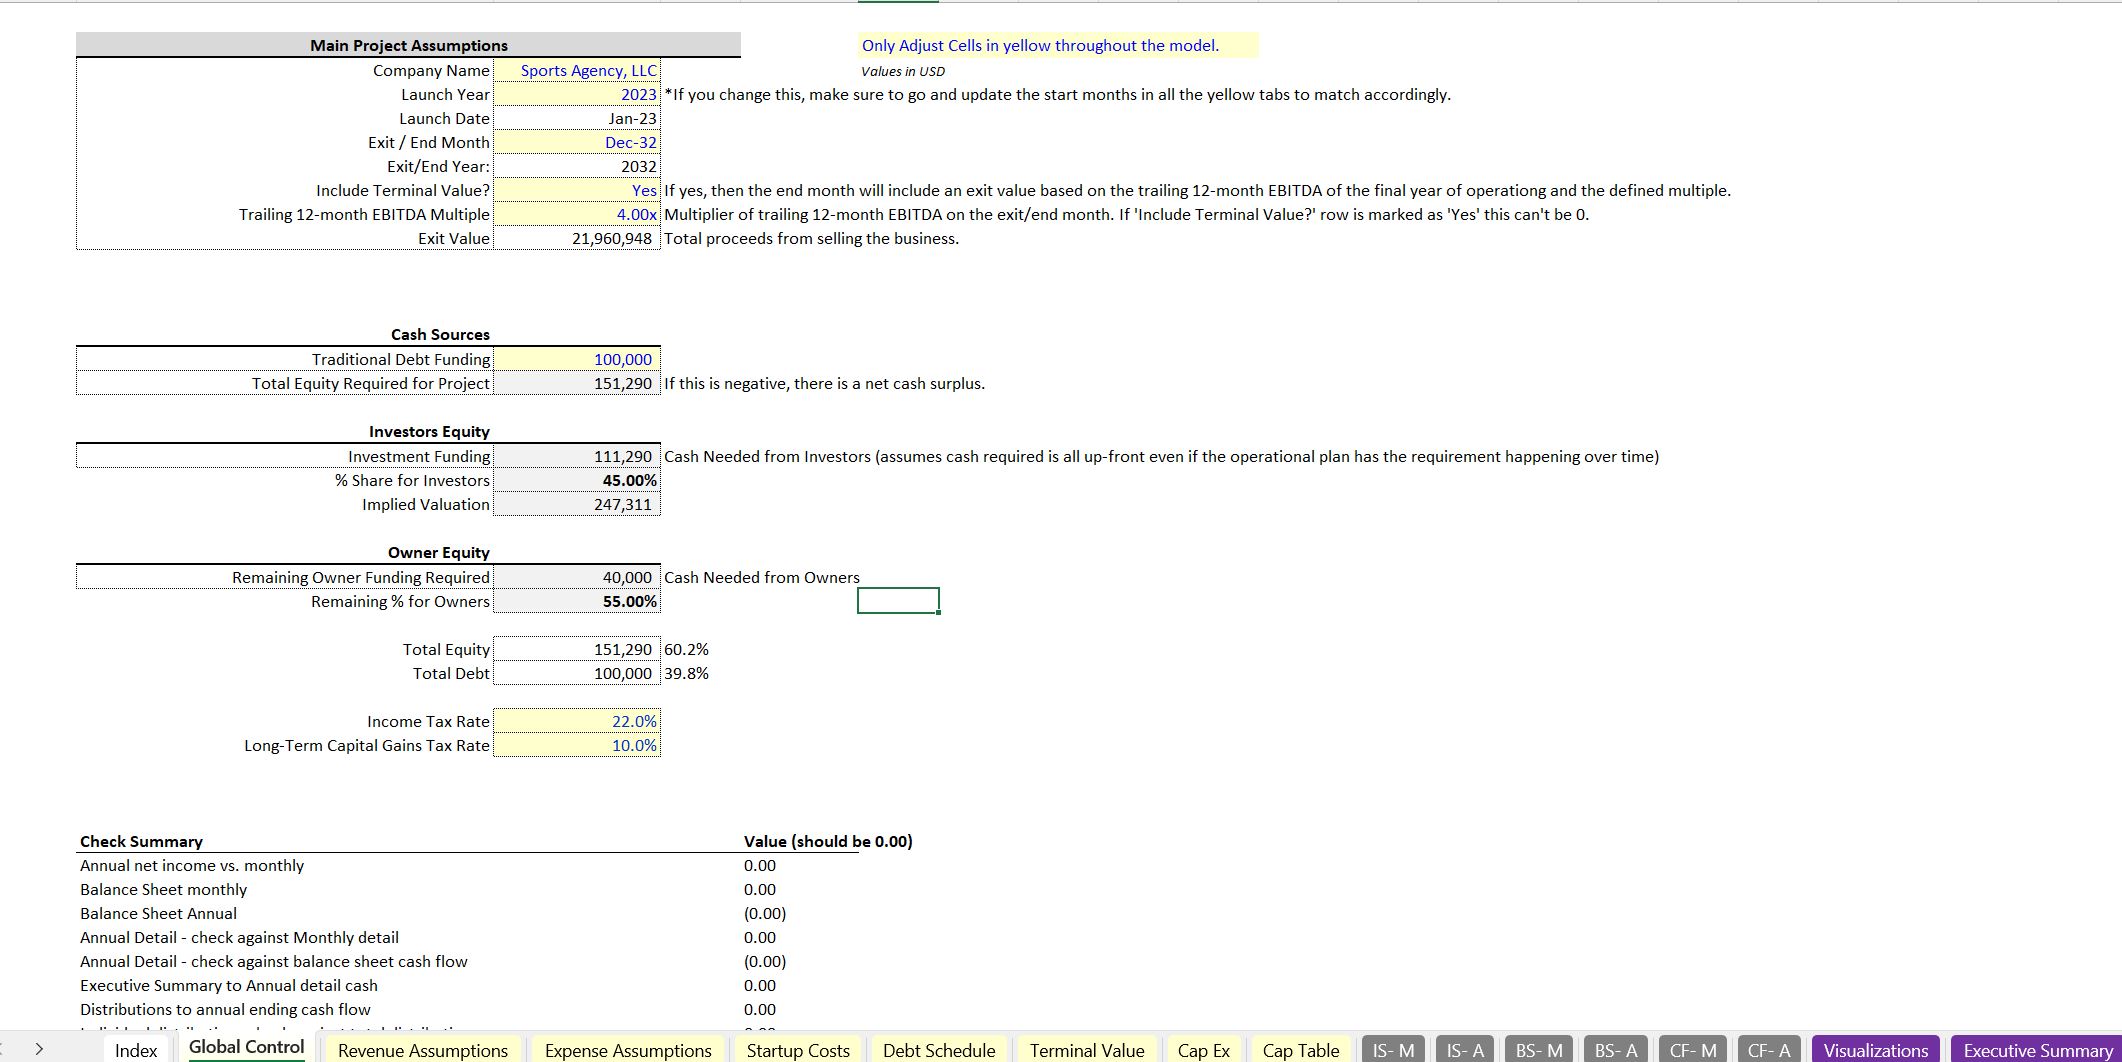Image resolution: width=2122 pixels, height=1062 pixels.
Task: Select the Income Tax Rate 22.0% cell
Action: click(x=577, y=721)
